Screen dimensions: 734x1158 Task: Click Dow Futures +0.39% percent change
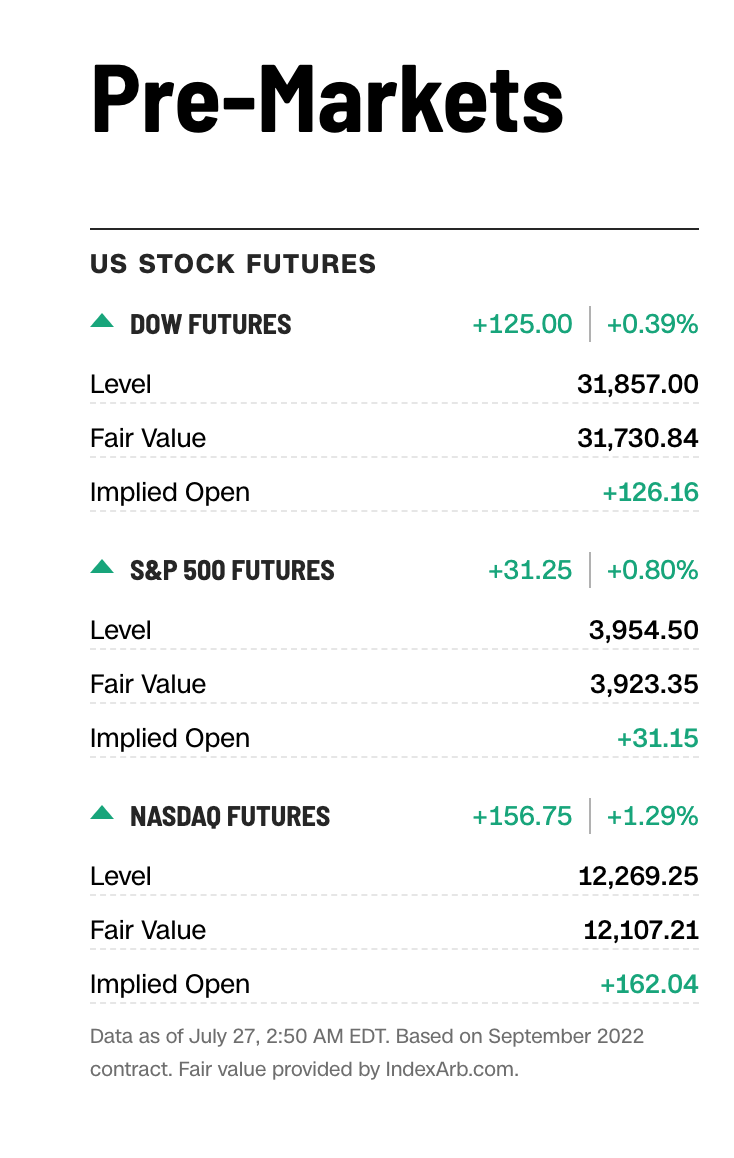652,324
